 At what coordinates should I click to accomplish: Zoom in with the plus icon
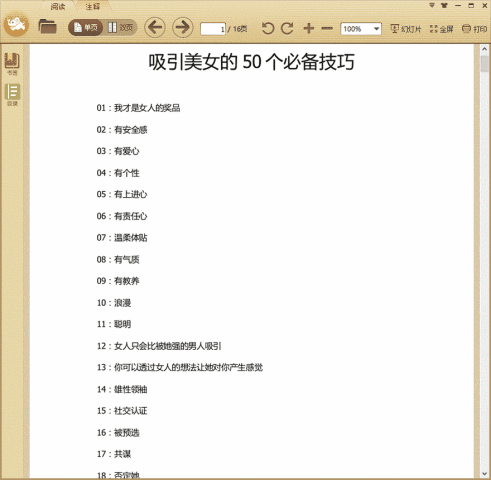(309, 28)
